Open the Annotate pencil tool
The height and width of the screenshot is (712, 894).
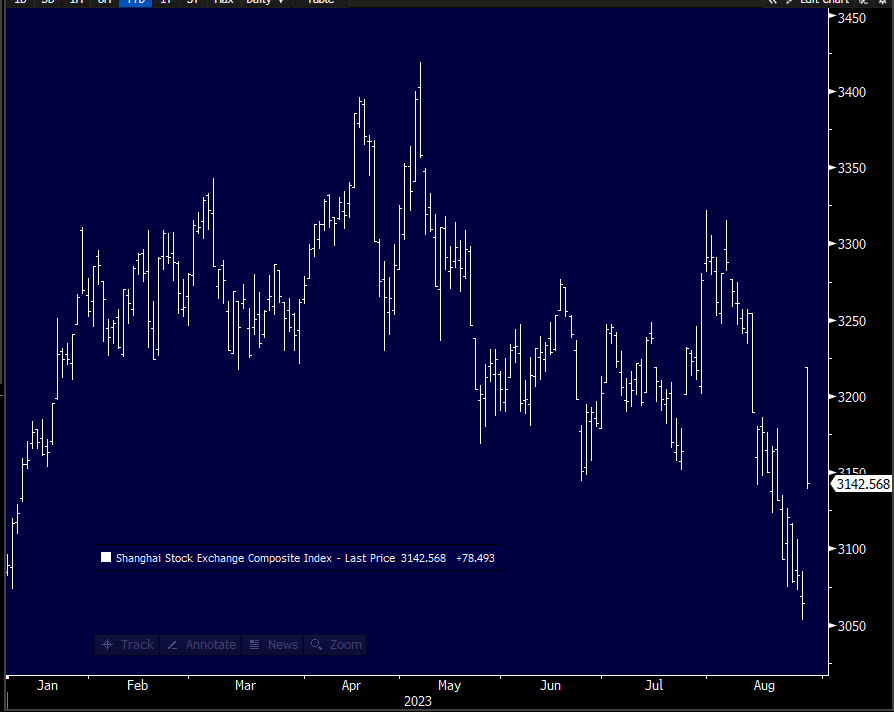pyautogui.click(x=201, y=645)
